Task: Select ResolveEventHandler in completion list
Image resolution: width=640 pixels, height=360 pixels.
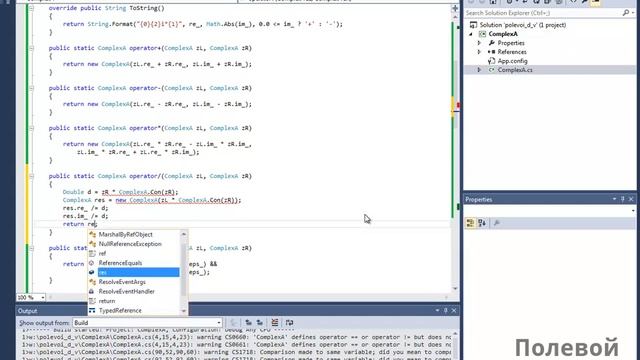Action: point(127,291)
